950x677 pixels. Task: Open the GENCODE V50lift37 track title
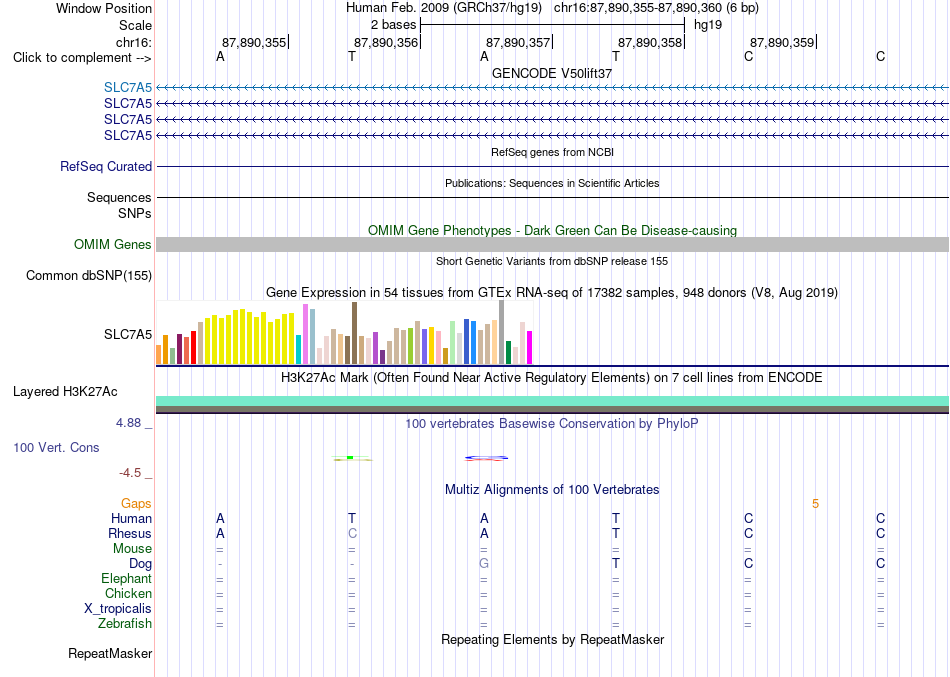point(552,73)
